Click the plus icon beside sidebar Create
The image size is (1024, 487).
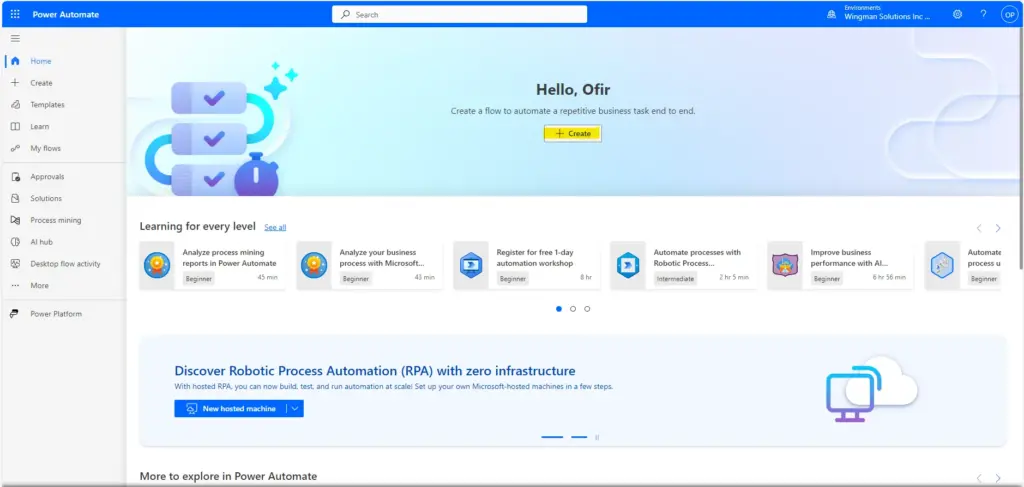(x=15, y=83)
